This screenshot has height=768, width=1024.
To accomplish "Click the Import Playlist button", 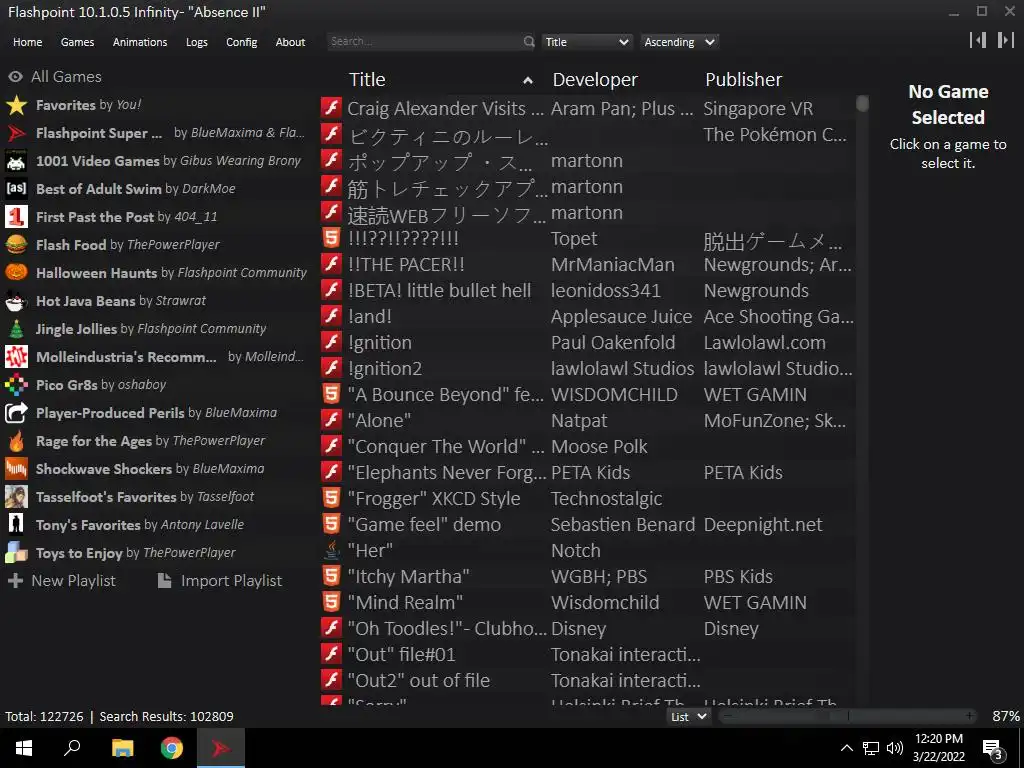I will 220,581.
